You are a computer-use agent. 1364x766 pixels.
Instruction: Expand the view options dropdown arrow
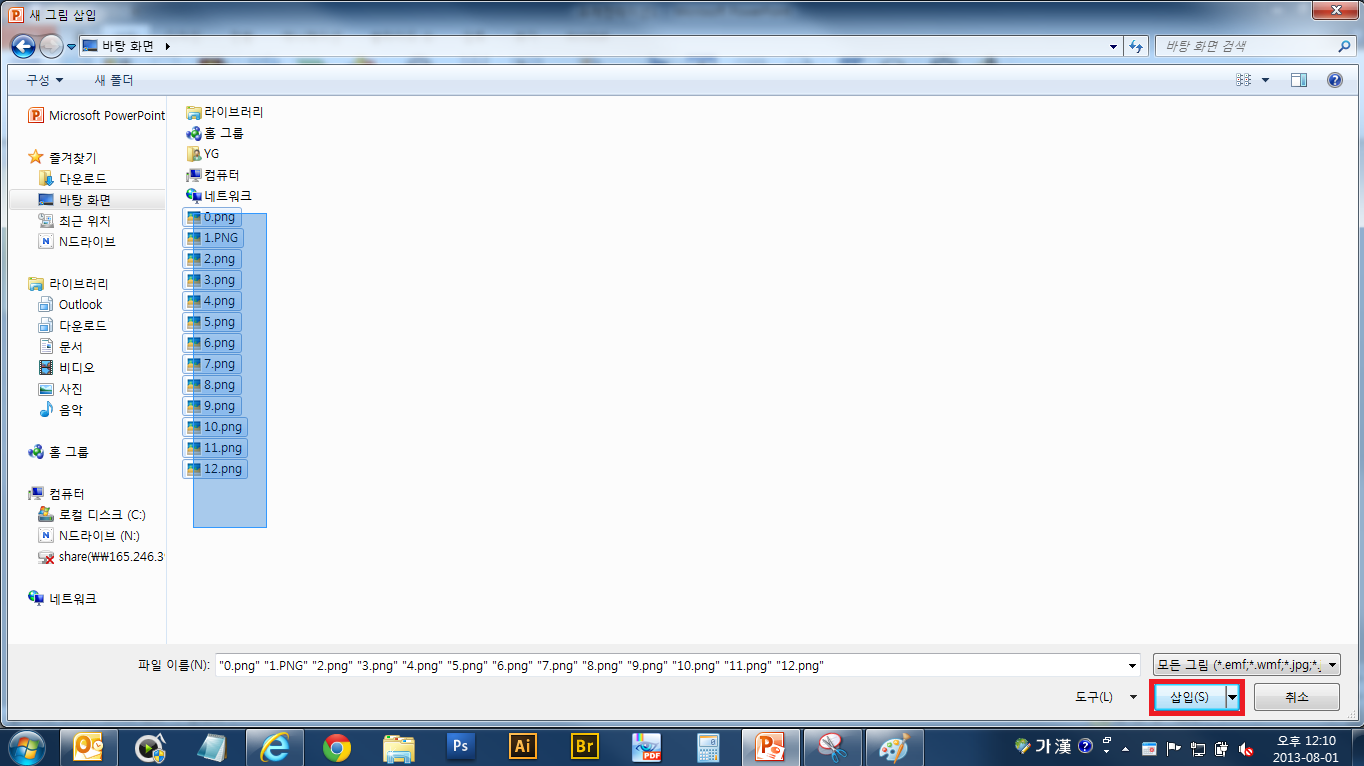pyautogui.click(x=1265, y=80)
